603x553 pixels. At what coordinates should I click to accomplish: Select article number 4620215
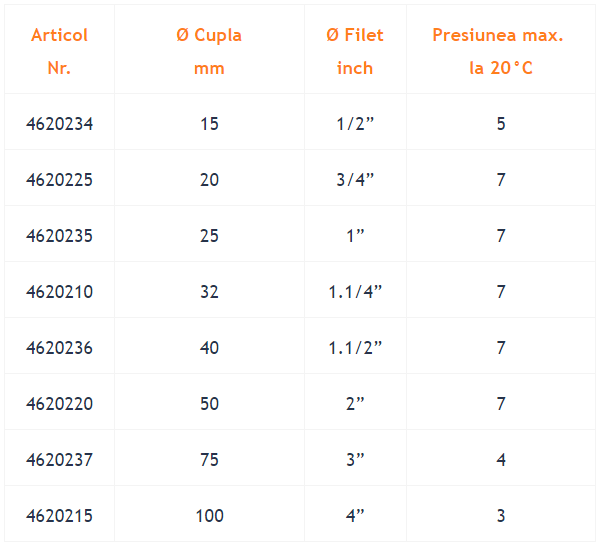point(59,515)
